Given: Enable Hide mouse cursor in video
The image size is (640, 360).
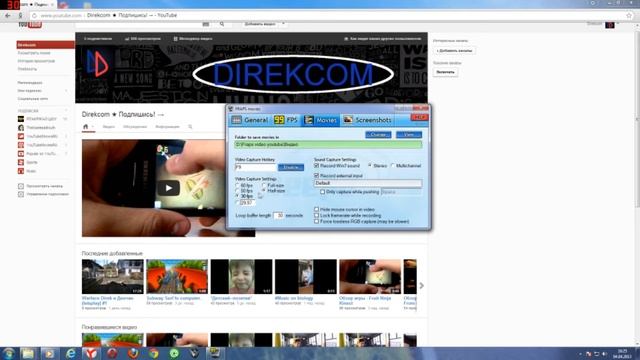Looking at the screenshot, I should (316, 209).
